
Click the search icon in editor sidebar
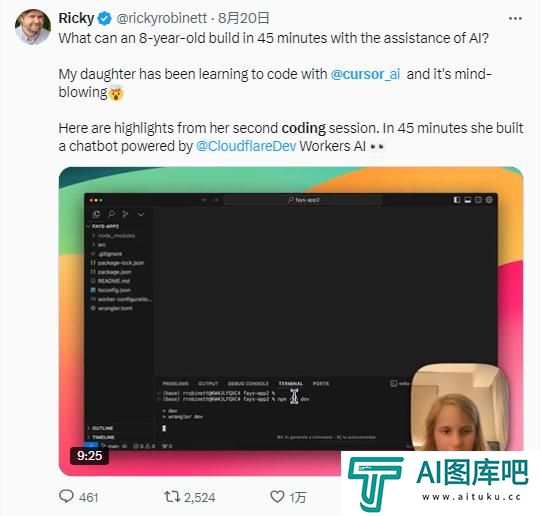tap(111, 214)
